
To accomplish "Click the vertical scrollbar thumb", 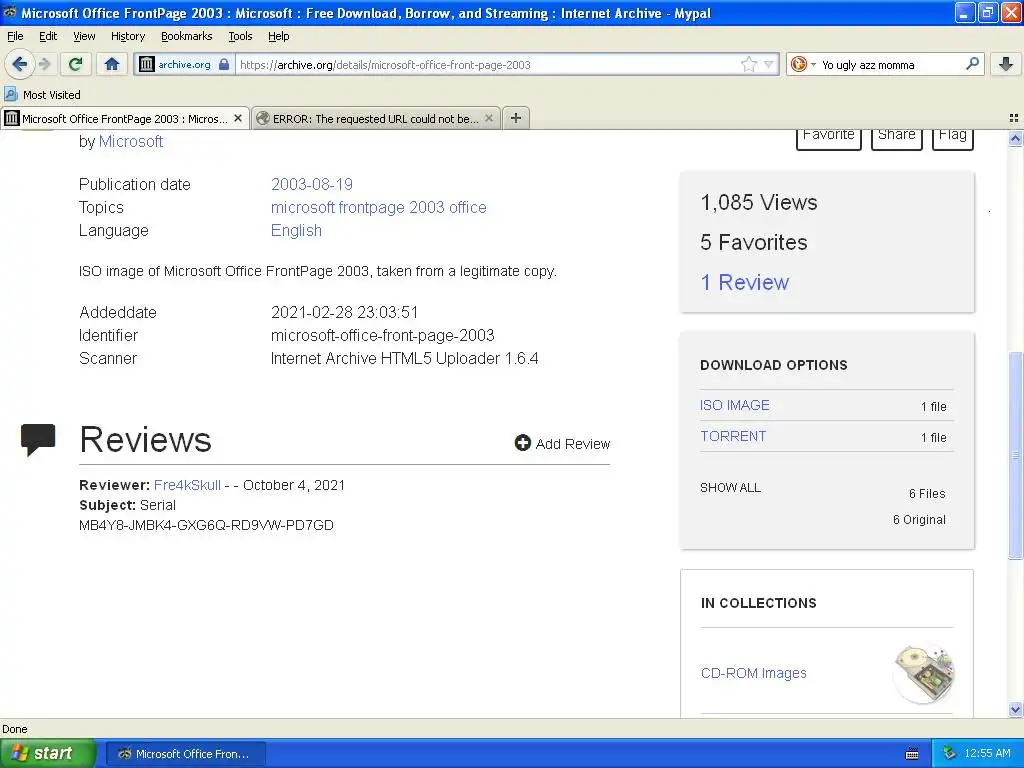I will pos(1015,455).
